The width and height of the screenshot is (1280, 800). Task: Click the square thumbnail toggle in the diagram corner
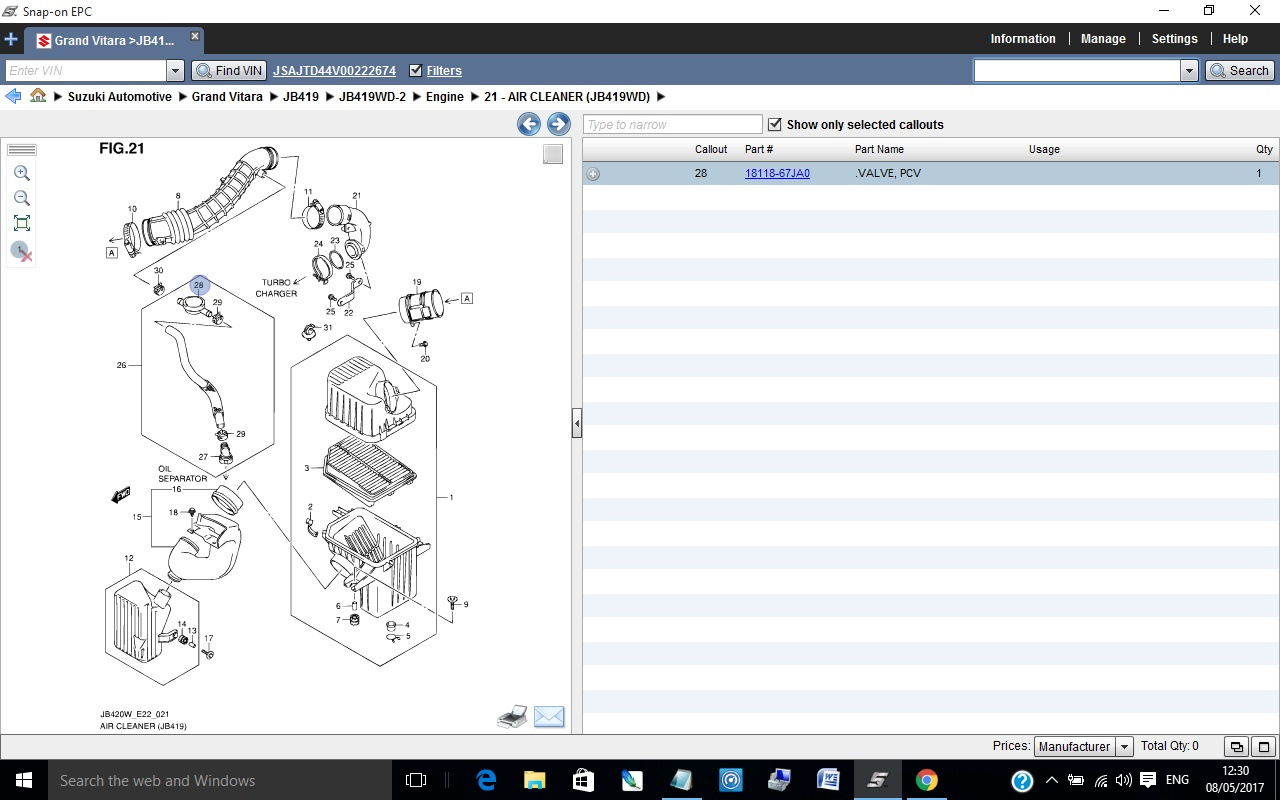tap(553, 154)
